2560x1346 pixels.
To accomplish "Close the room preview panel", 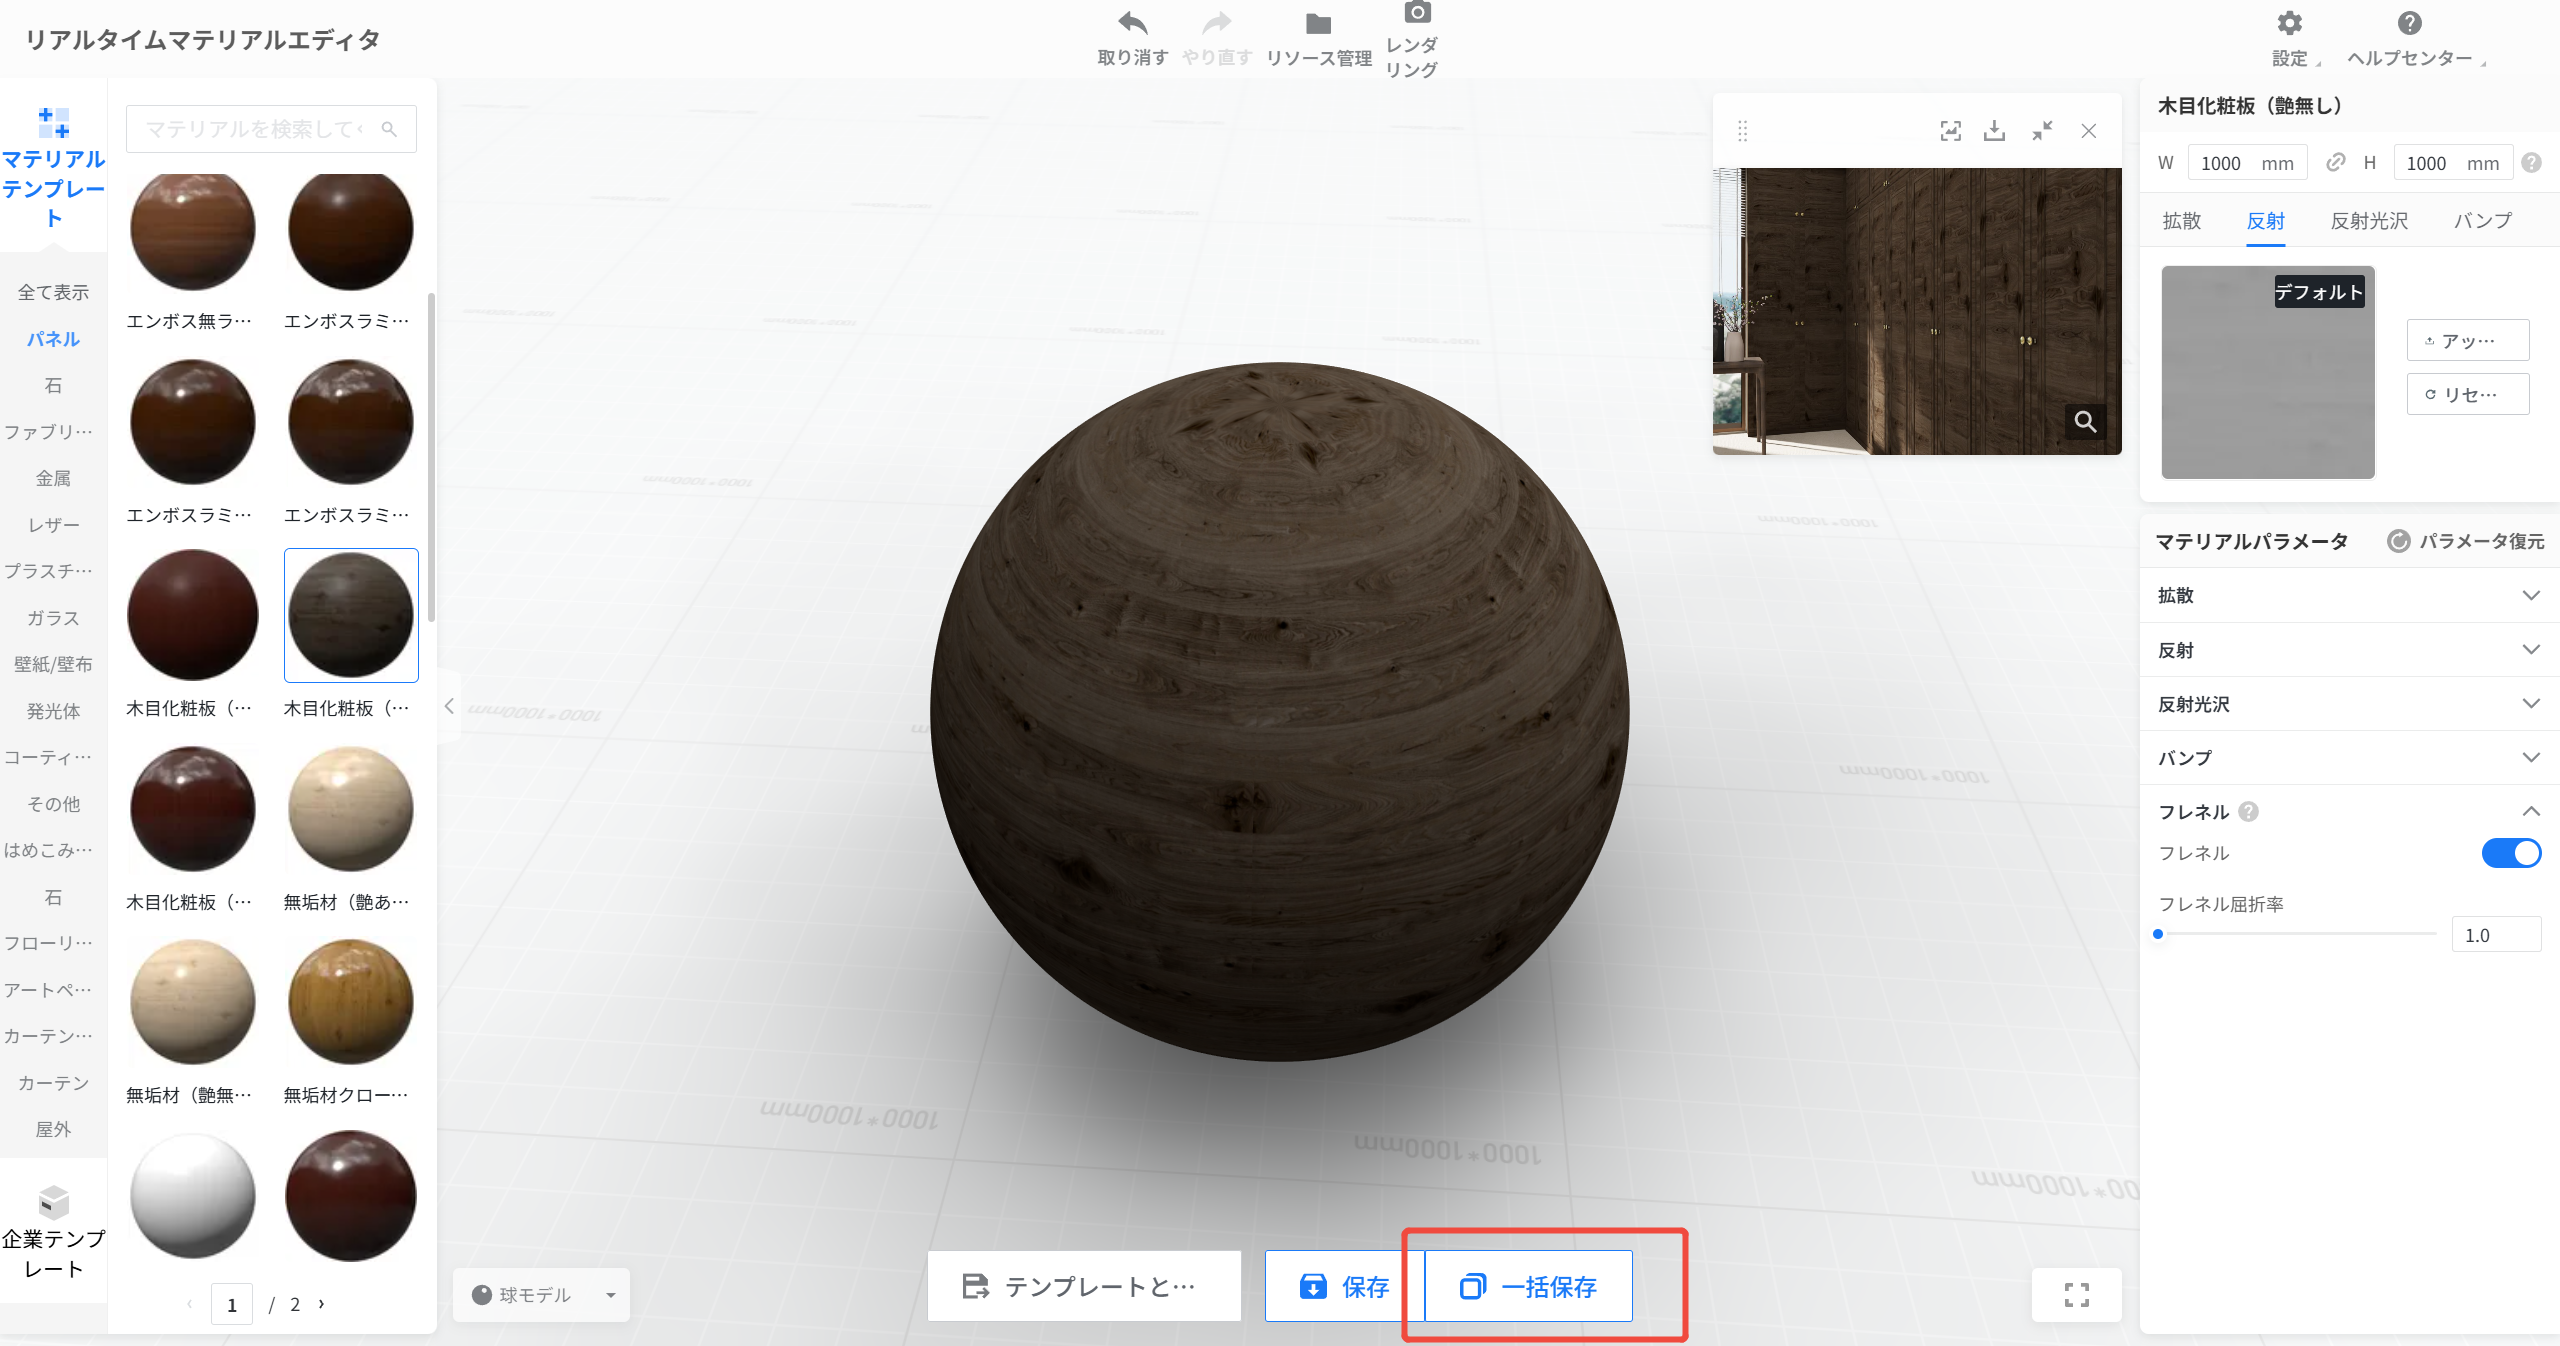I will coord(2089,131).
